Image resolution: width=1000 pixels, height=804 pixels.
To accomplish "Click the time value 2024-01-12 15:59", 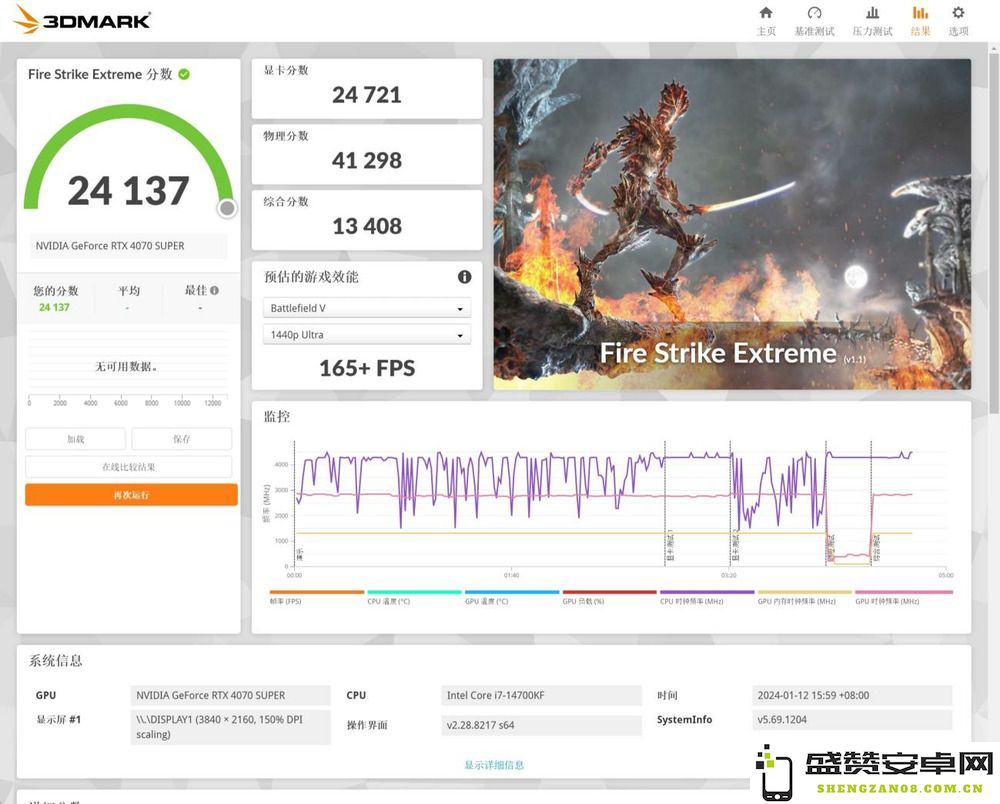I will click(851, 695).
